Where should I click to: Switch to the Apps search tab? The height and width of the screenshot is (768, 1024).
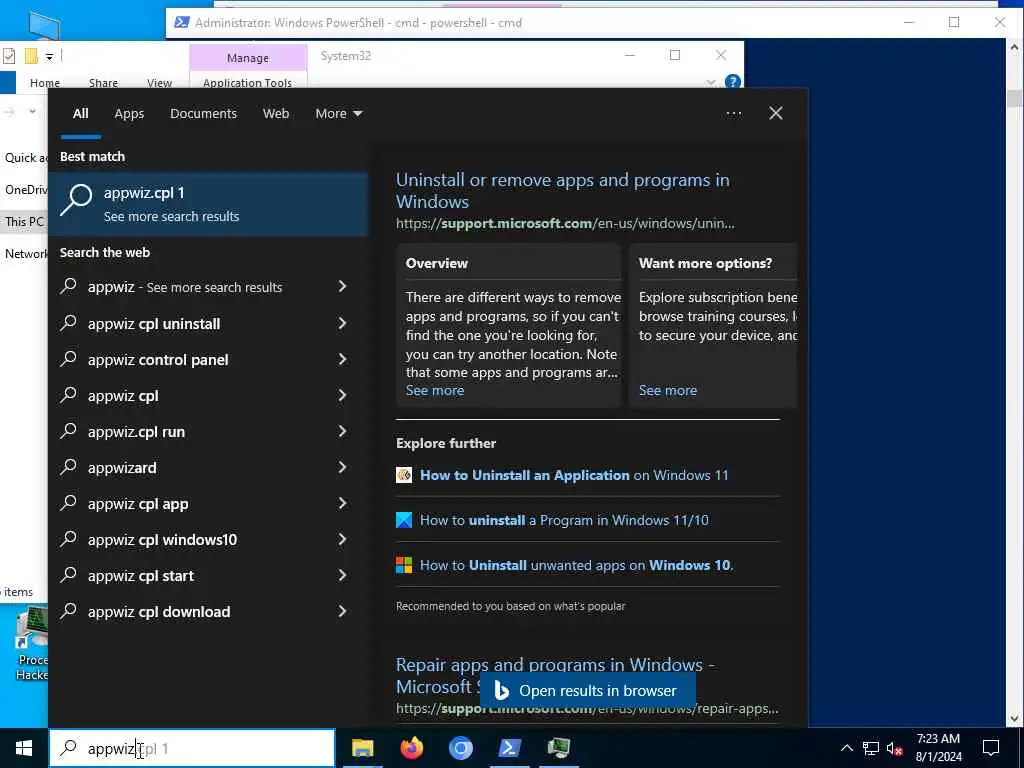pos(129,114)
